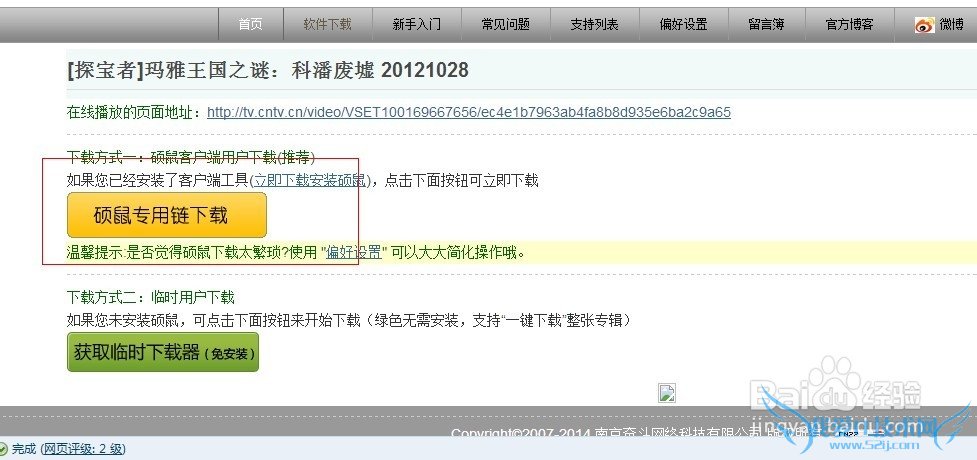Click the green checkmark status icon
The height and width of the screenshot is (460, 977).
coord(4,448)
